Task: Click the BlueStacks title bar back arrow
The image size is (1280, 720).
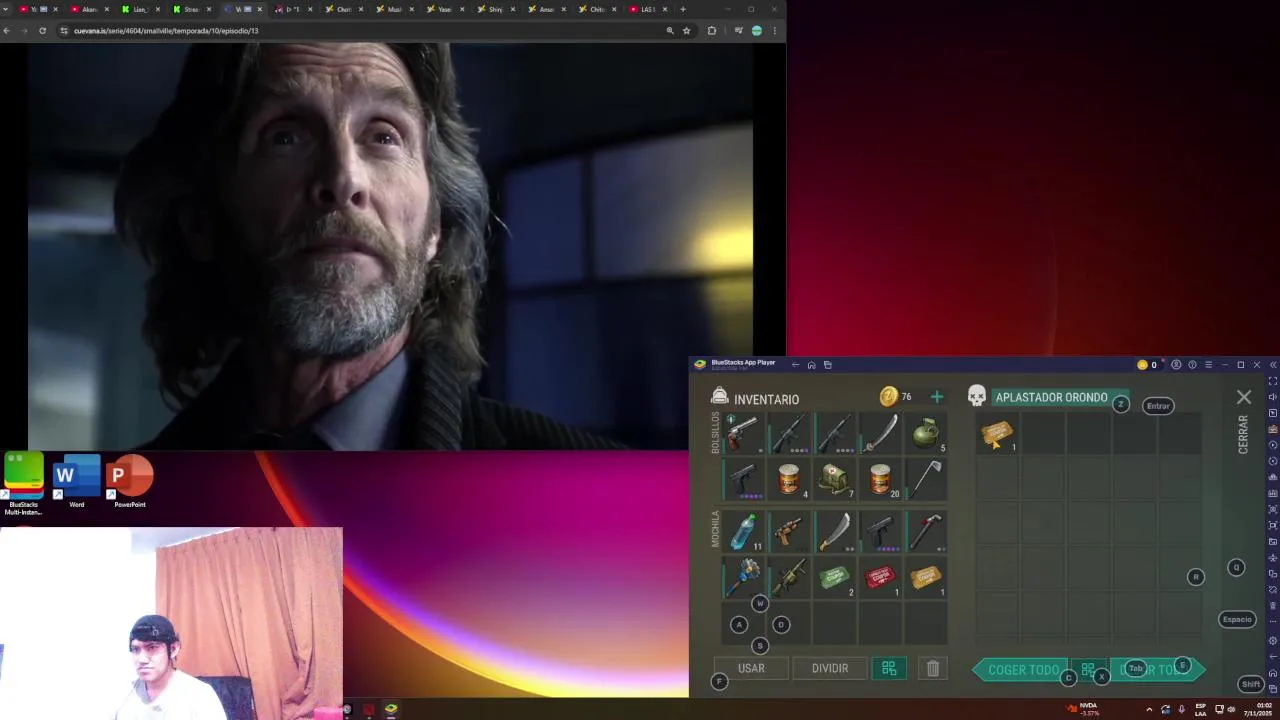Action: coord(795,365)
